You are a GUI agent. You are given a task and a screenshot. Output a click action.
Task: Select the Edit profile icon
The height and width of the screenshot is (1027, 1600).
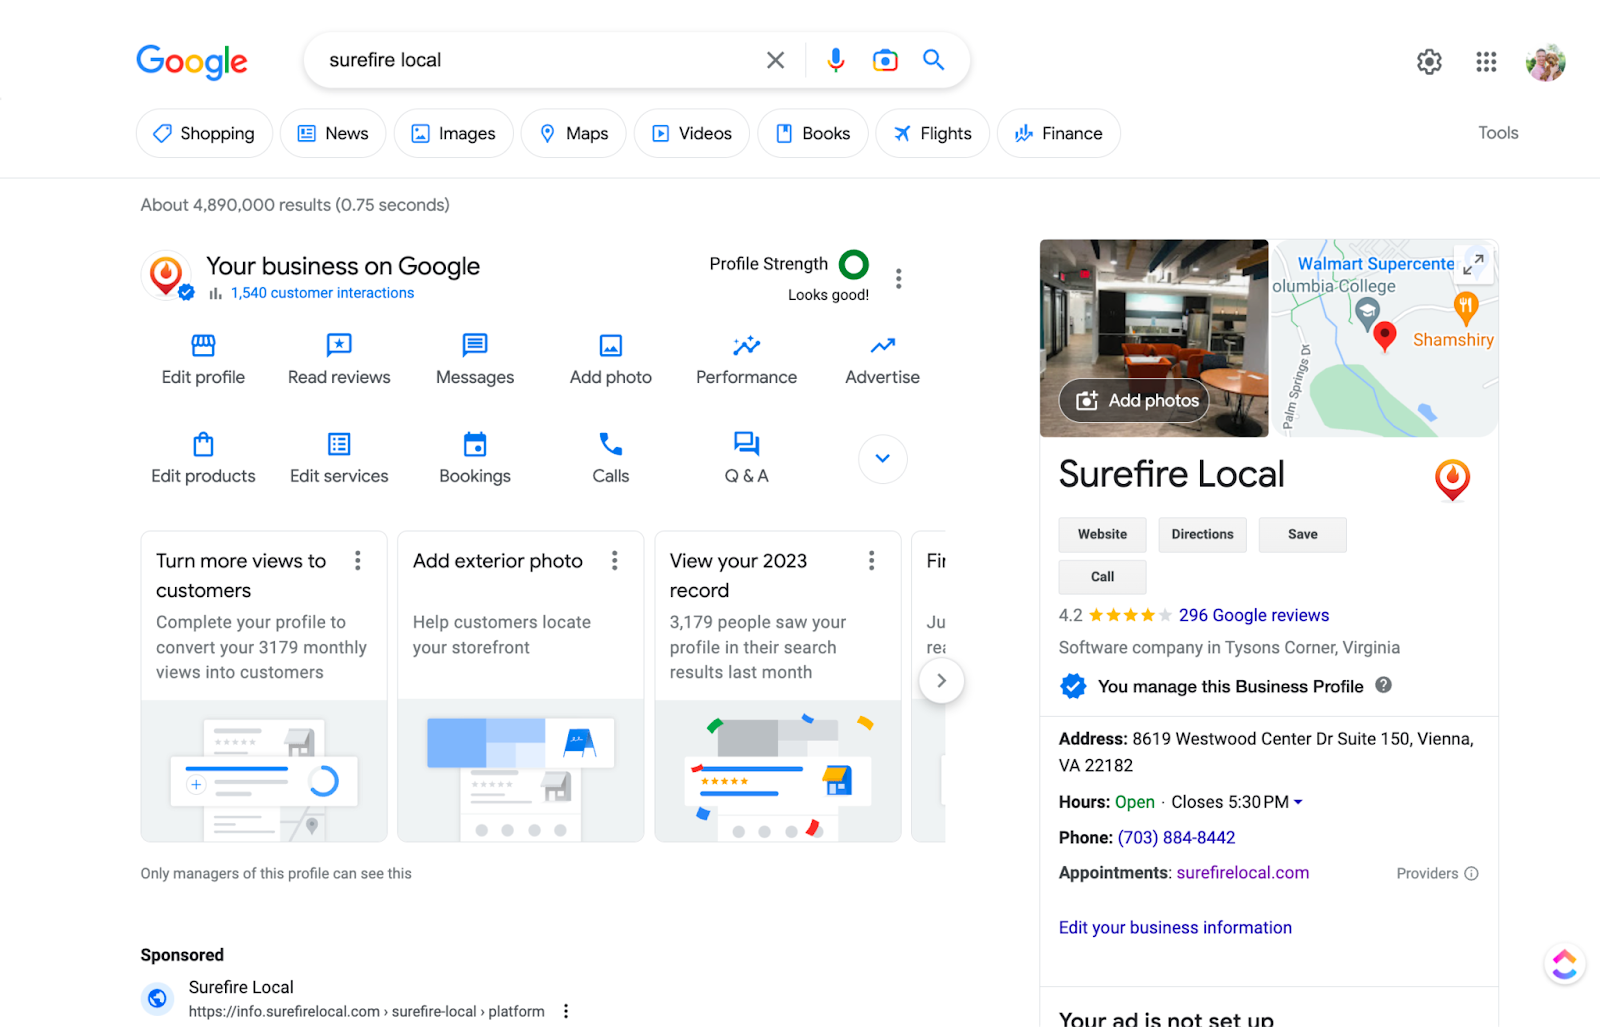(202, 347)
